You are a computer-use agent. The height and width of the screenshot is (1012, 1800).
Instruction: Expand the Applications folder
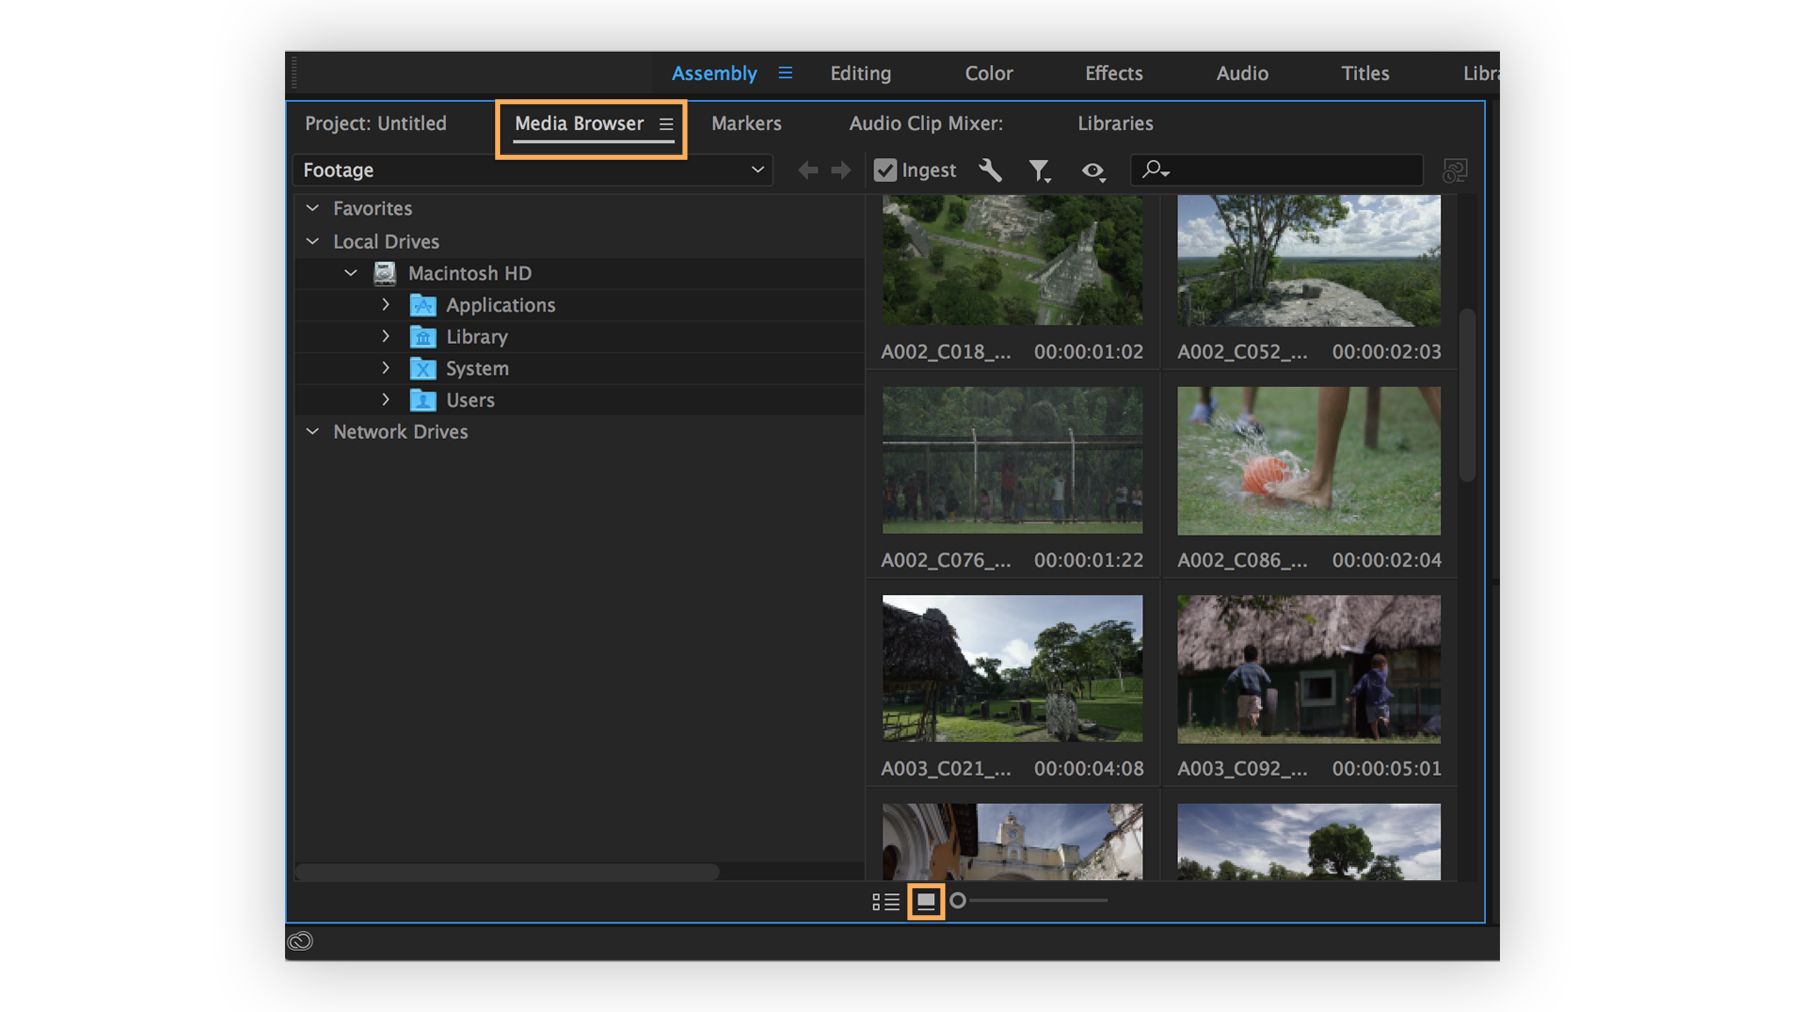click(x=386, y=305)
